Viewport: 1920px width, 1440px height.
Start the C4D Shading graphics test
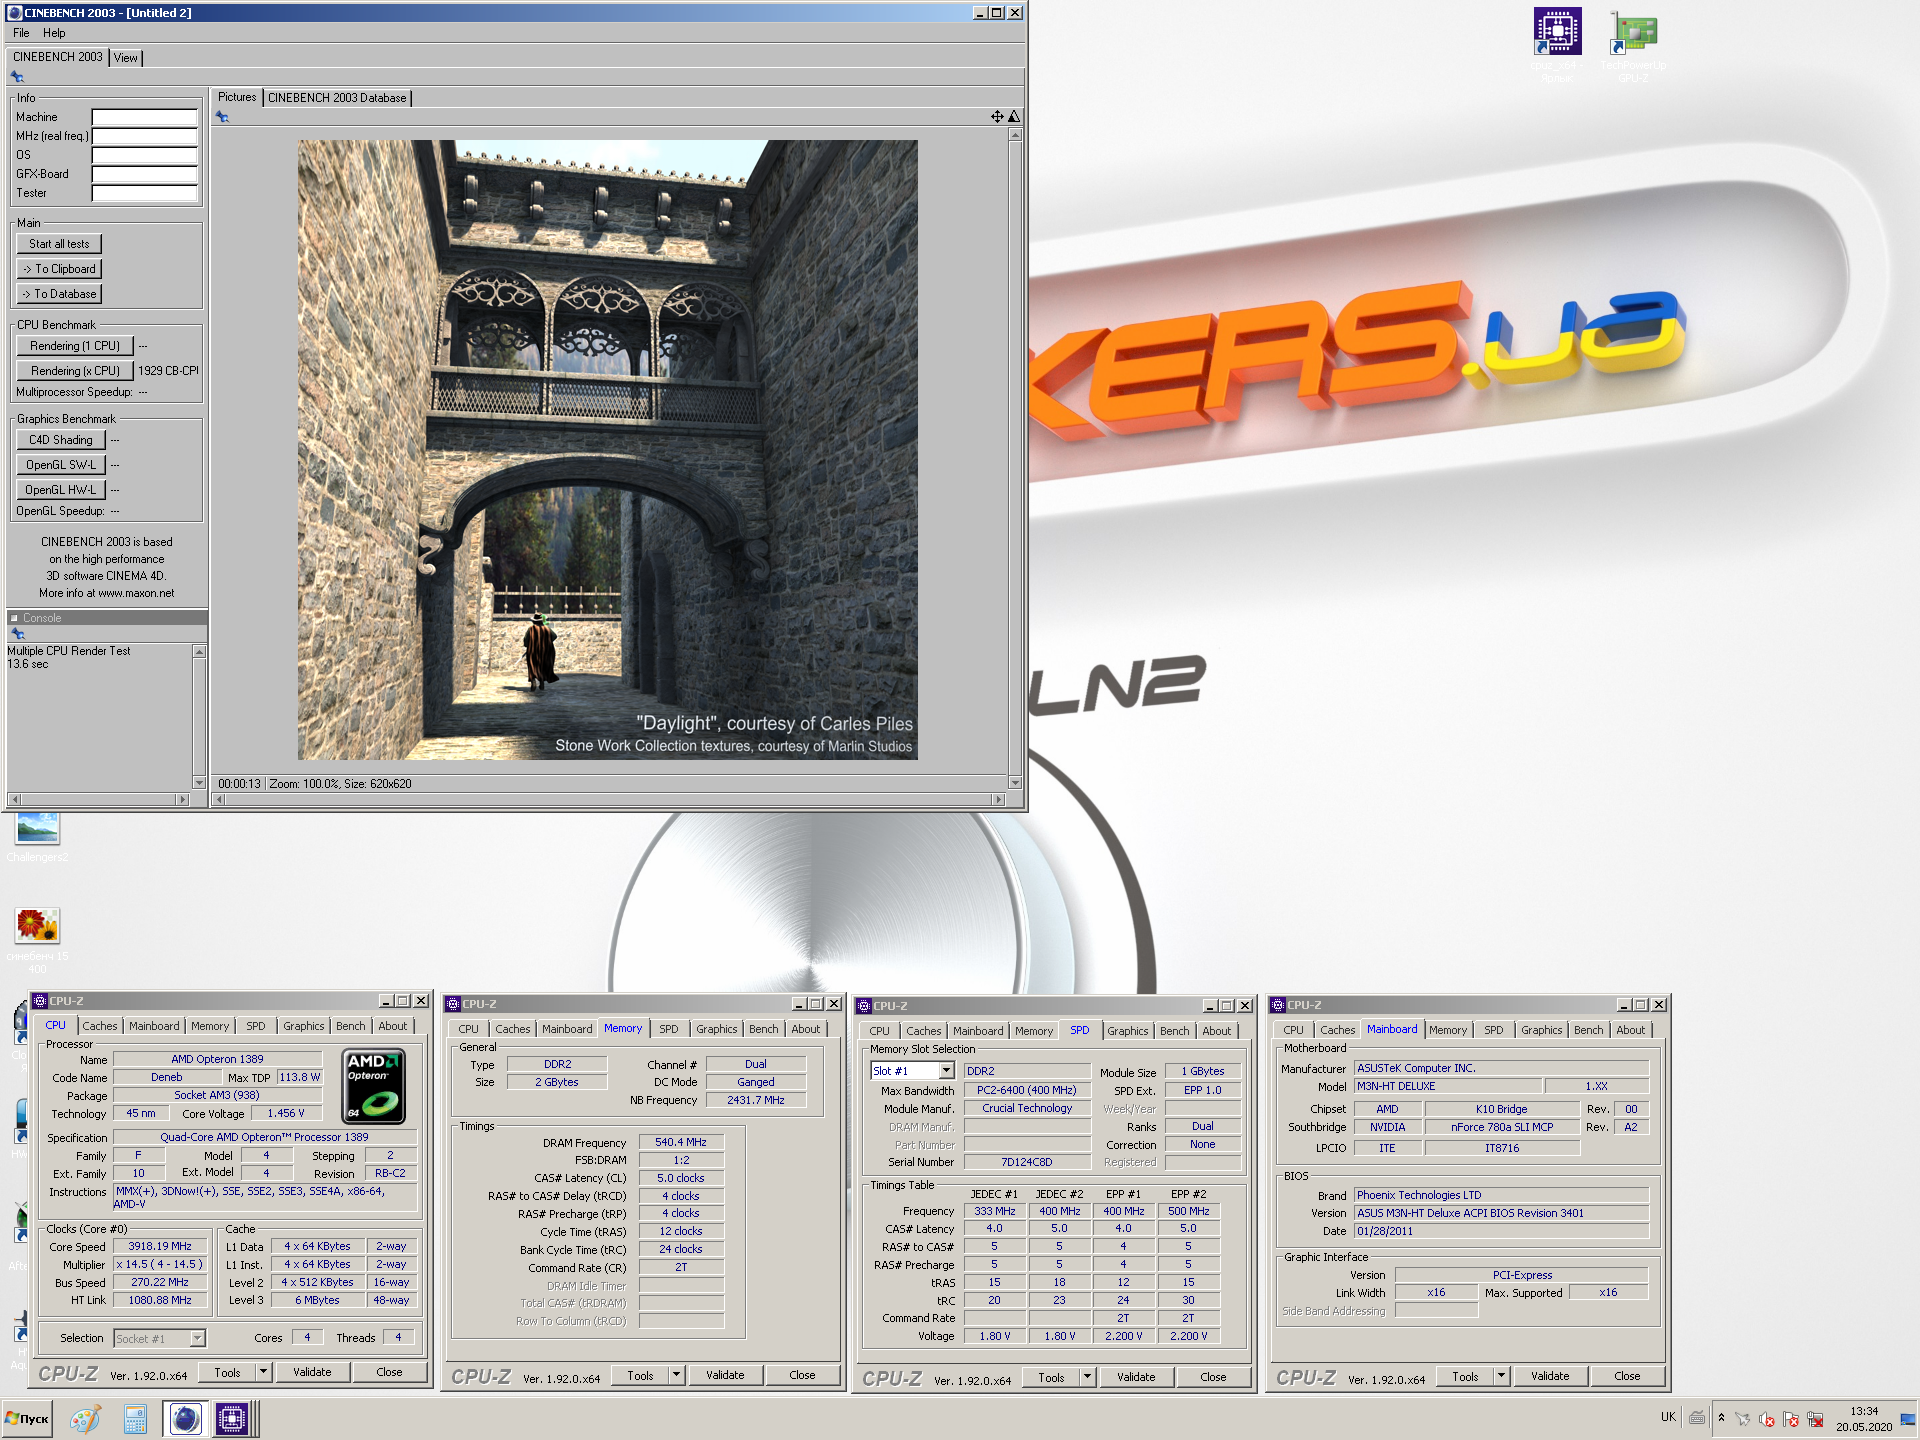point(61,440)
